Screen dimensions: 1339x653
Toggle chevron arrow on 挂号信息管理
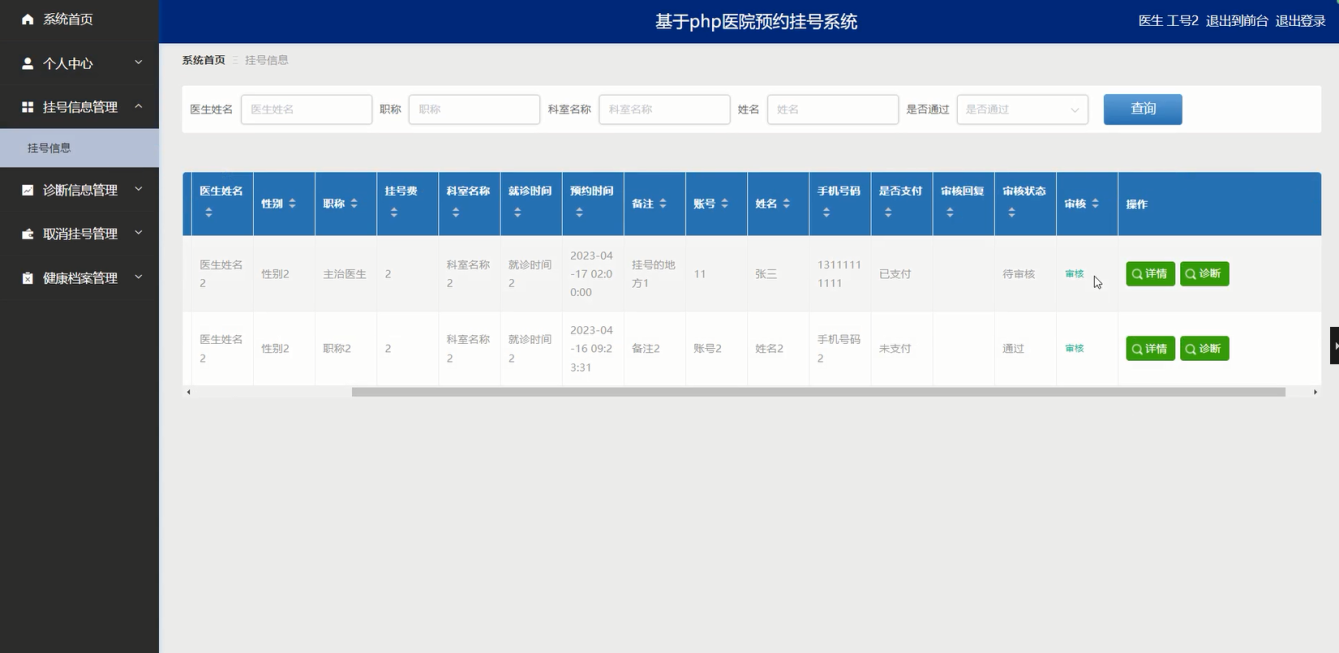click(138, 106)
